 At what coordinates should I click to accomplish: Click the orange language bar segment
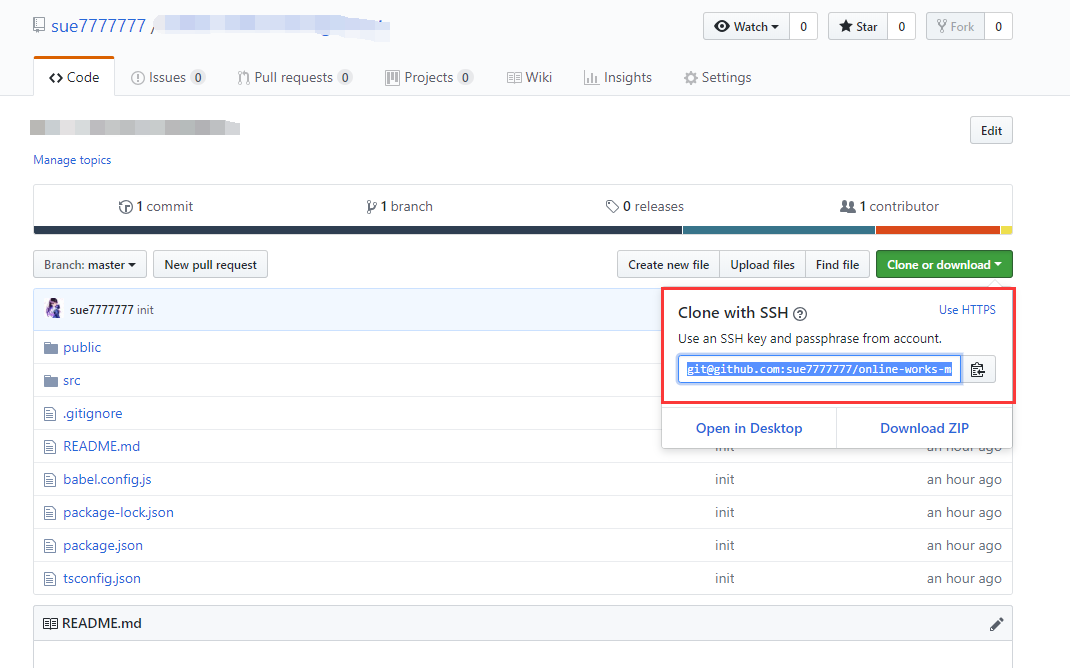[938, 230]
